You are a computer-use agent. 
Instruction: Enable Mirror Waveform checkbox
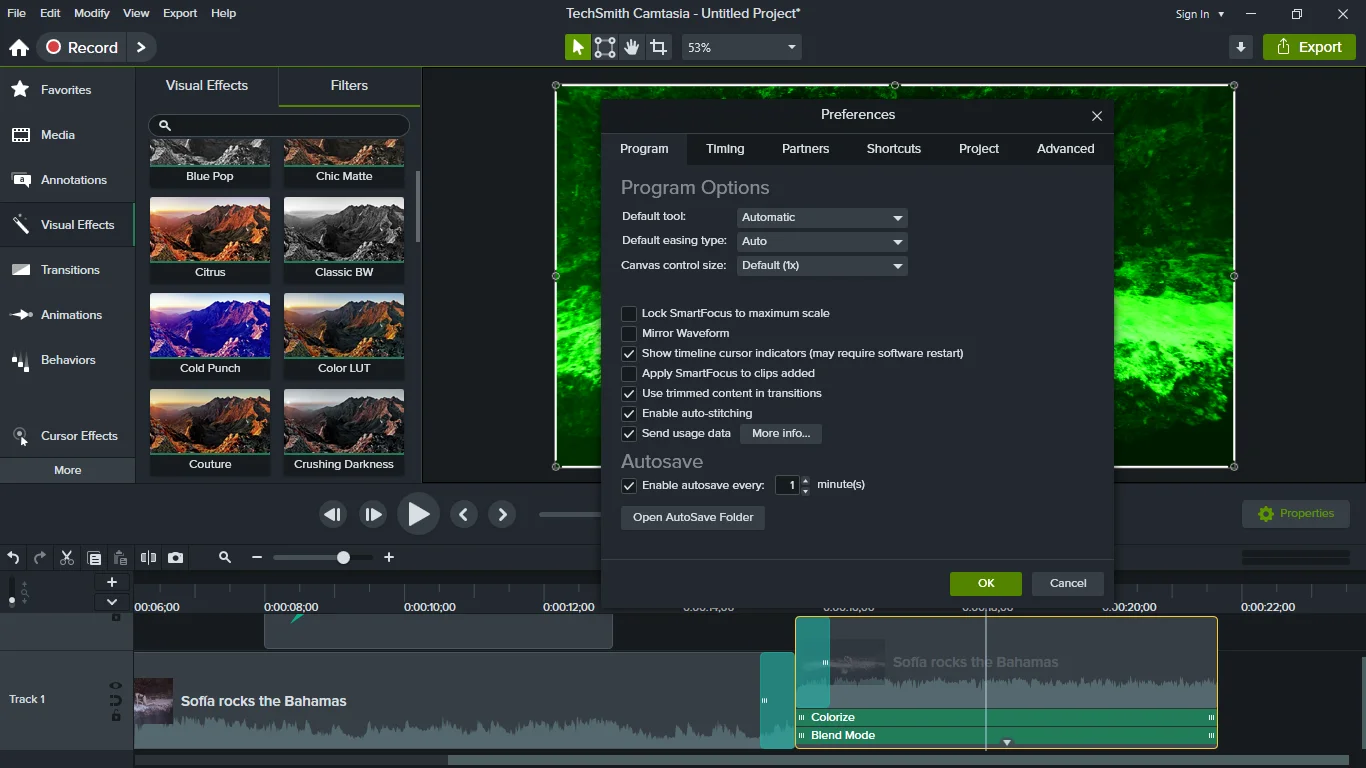[x=629, y=333]
